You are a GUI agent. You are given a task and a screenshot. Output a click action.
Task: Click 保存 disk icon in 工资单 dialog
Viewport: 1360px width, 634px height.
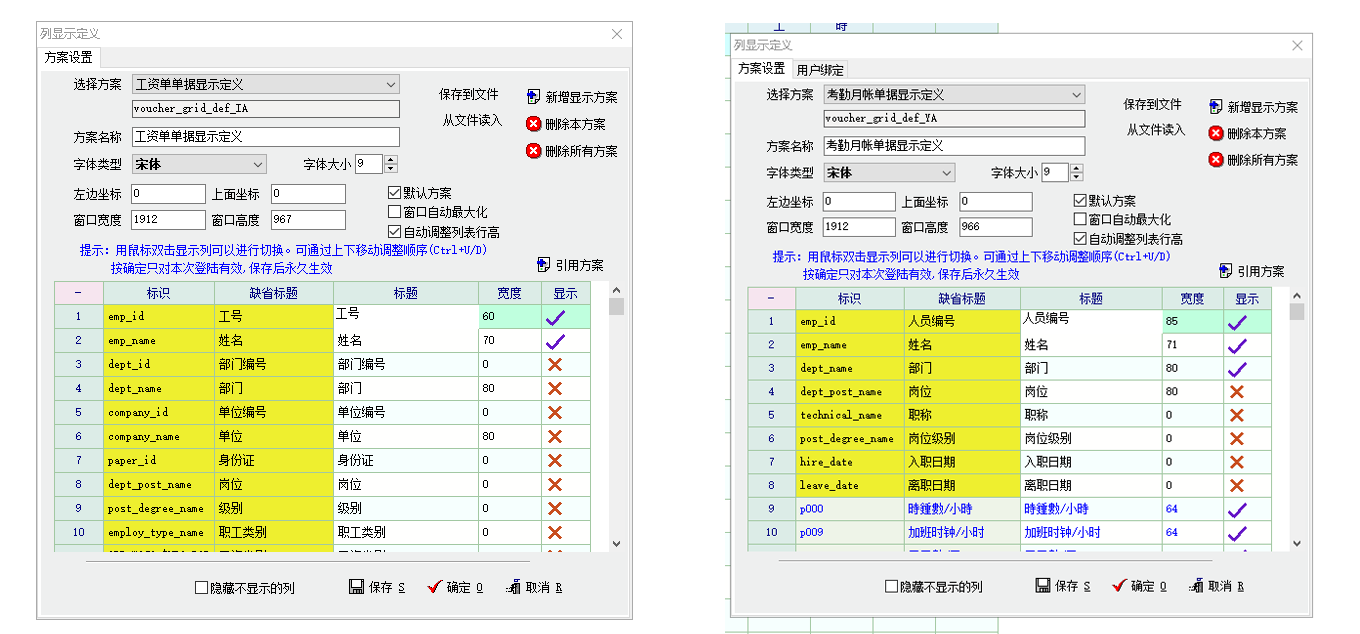(356, 587)
